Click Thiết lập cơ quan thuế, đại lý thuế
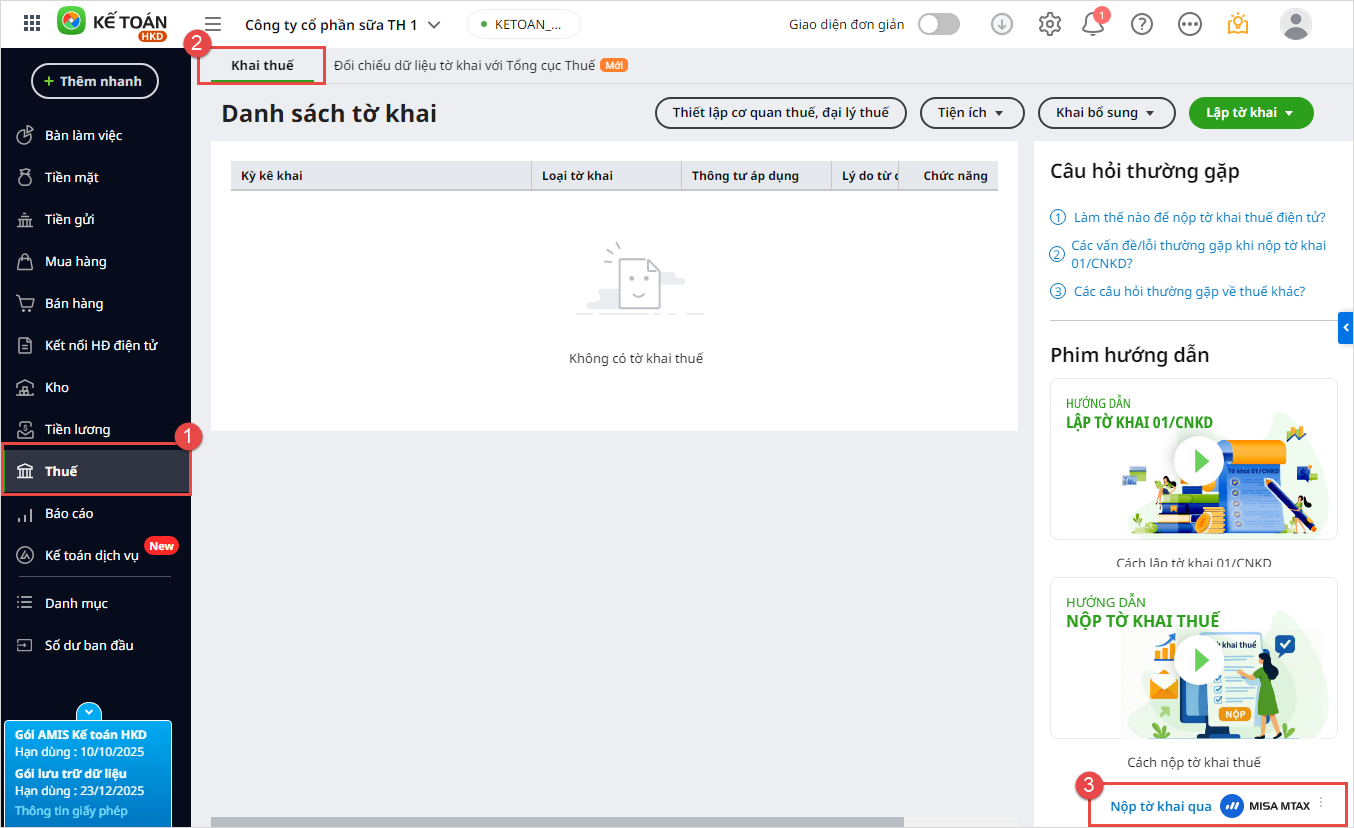 pos(780,113)
